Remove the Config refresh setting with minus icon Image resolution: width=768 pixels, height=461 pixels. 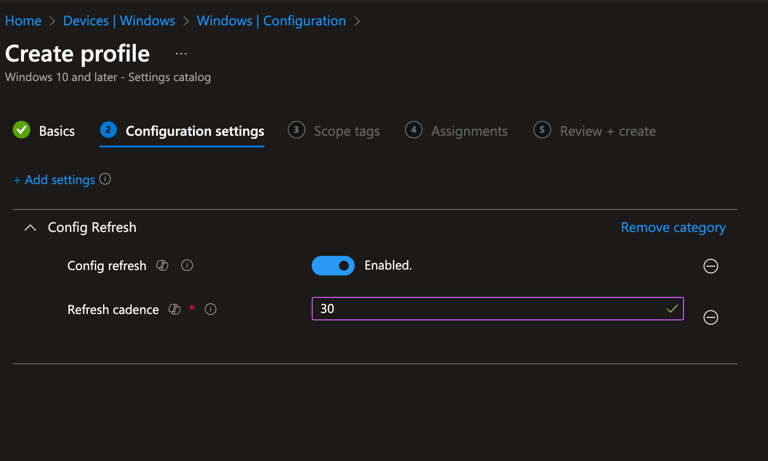tap(711, 266)
